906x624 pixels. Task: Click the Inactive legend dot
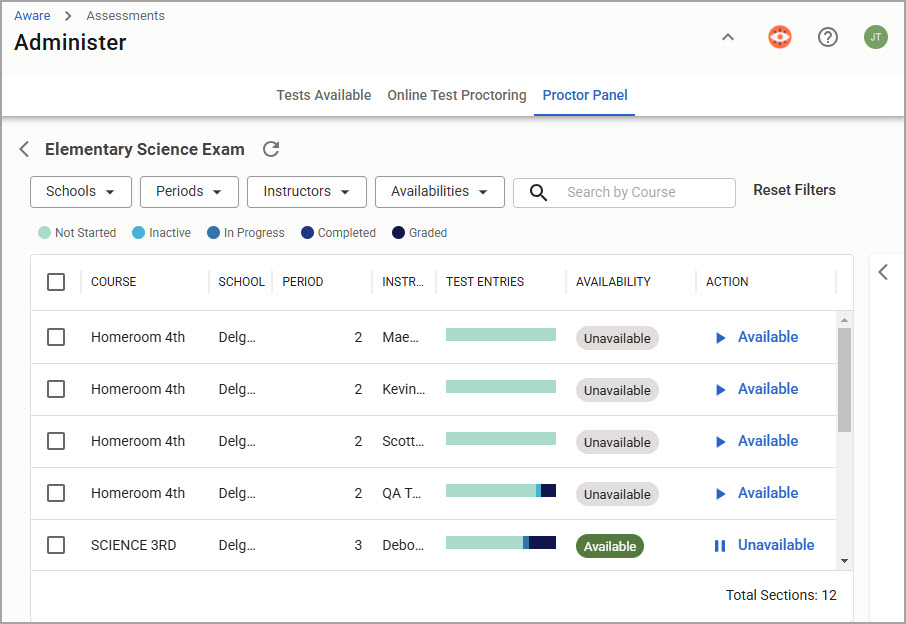138,233
